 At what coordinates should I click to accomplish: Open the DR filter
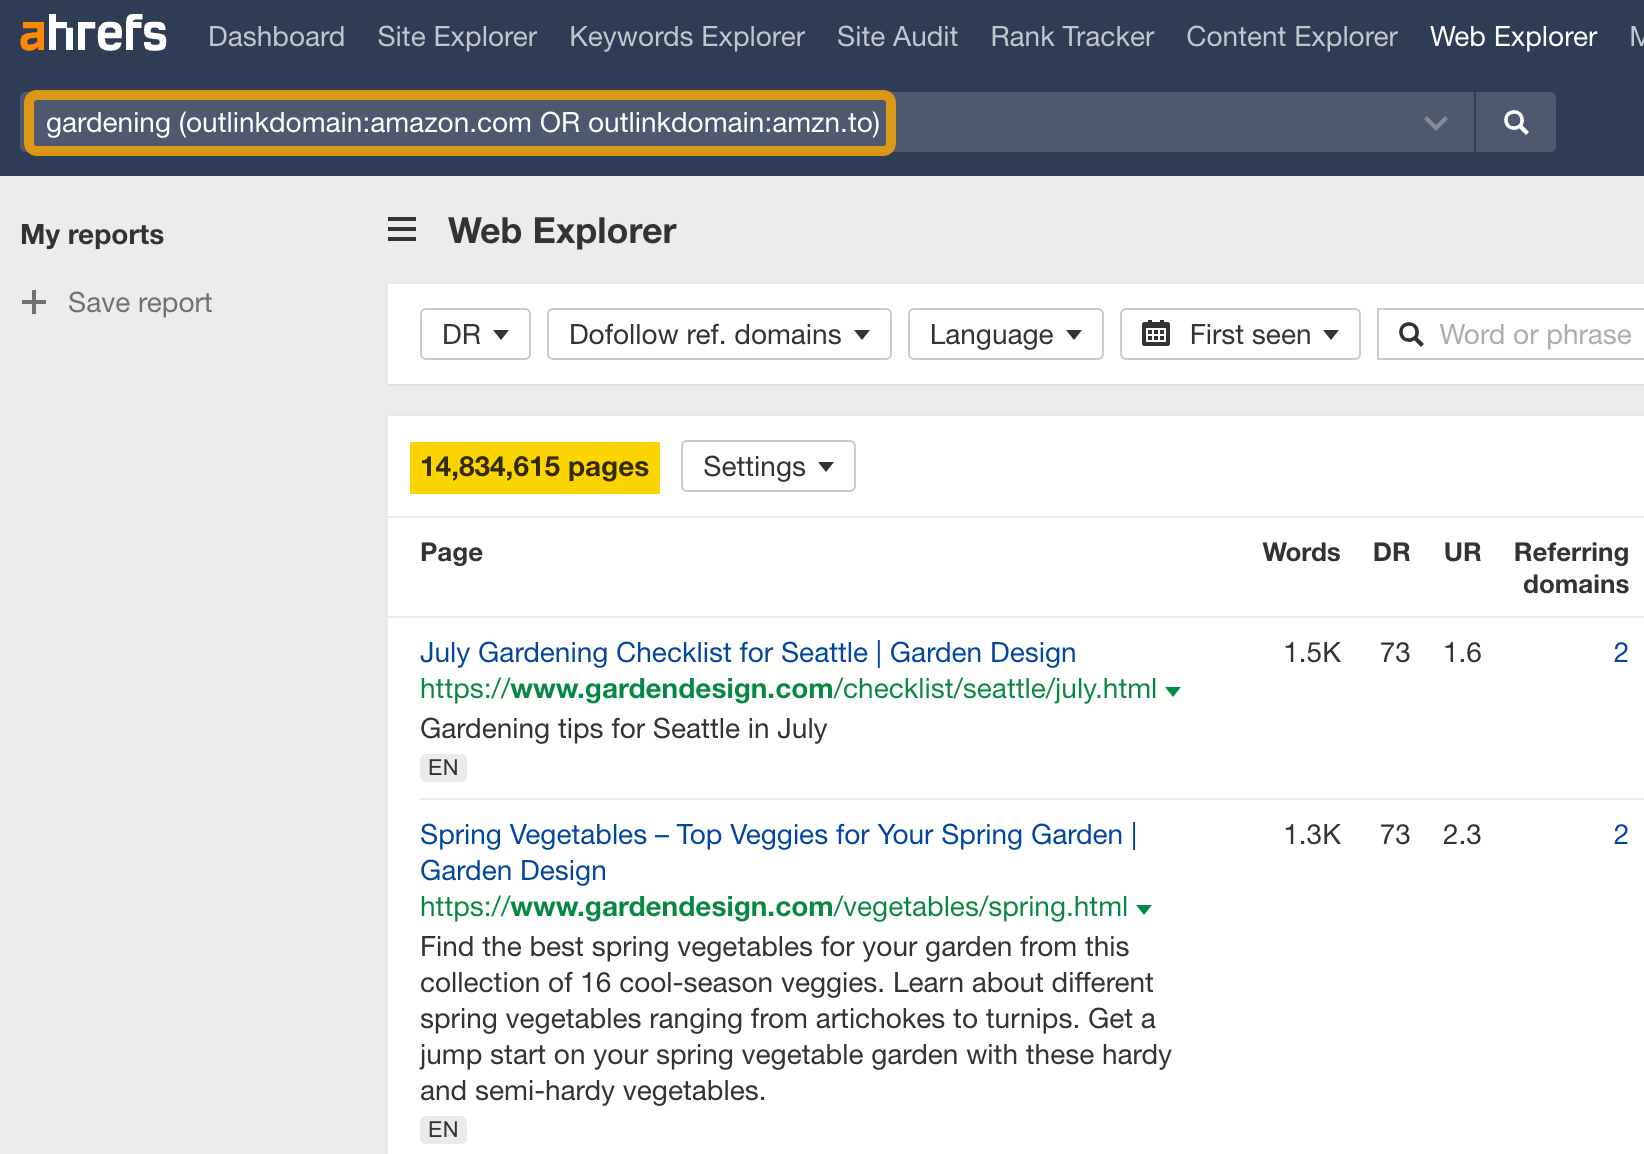pos(474,334)
